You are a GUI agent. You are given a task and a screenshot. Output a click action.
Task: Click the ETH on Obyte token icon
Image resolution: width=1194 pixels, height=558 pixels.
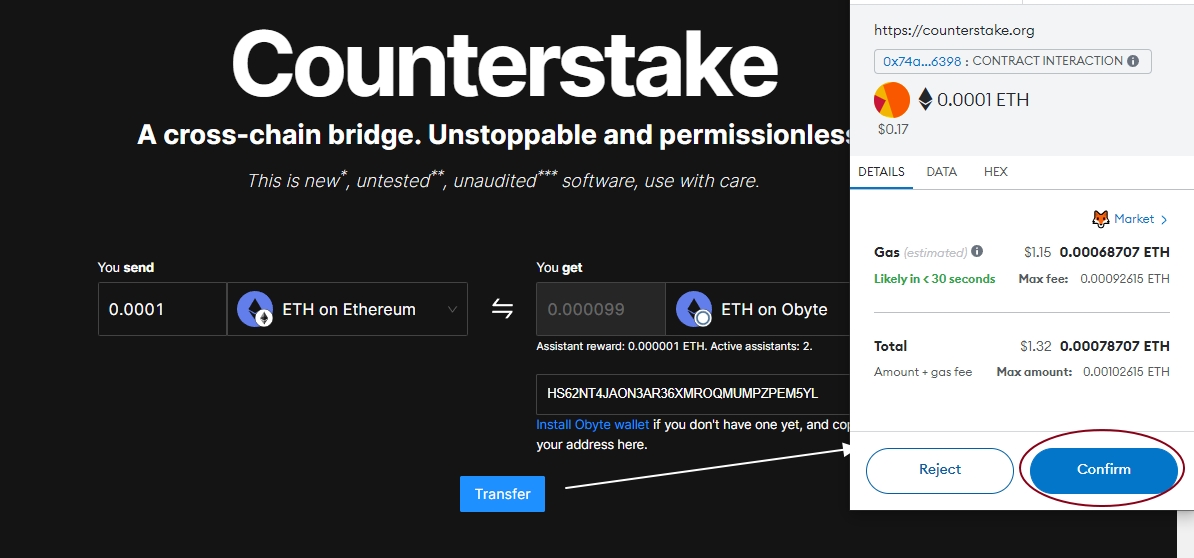click(x=694, y=309)
